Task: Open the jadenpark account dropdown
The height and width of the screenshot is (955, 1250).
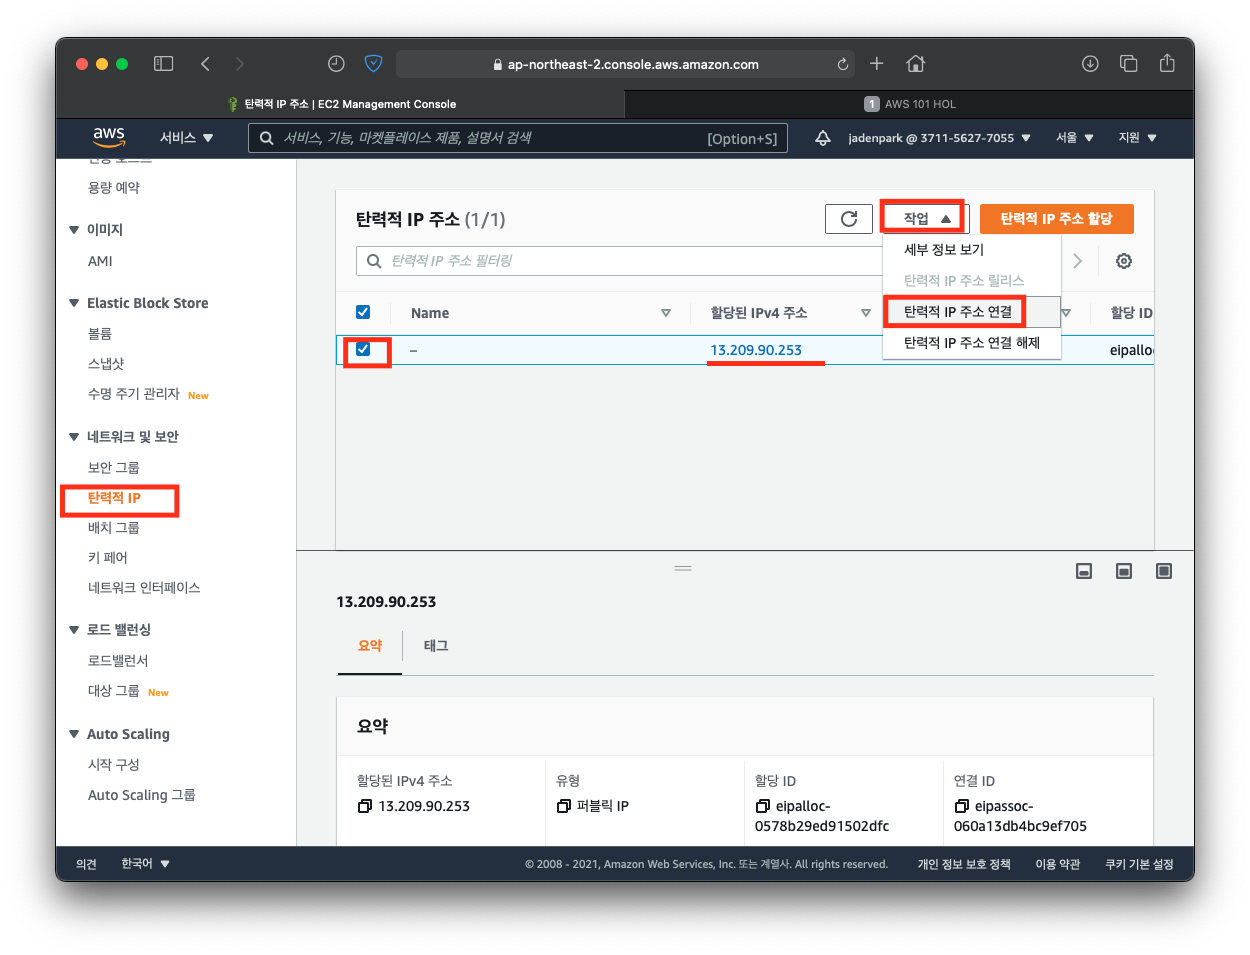Action: click(939, 138)
